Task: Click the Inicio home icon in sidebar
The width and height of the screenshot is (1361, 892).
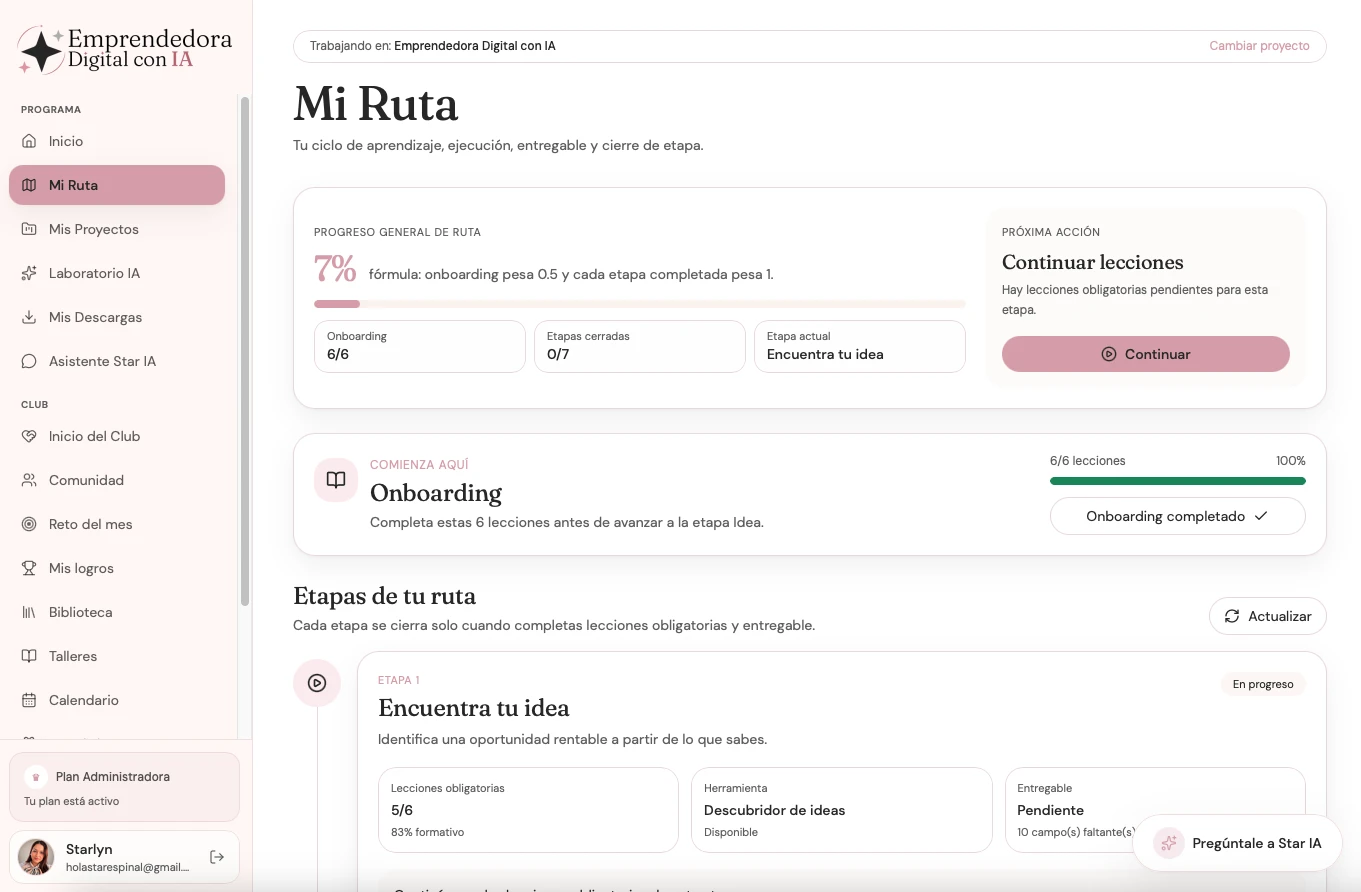Action: coord(29,141)
